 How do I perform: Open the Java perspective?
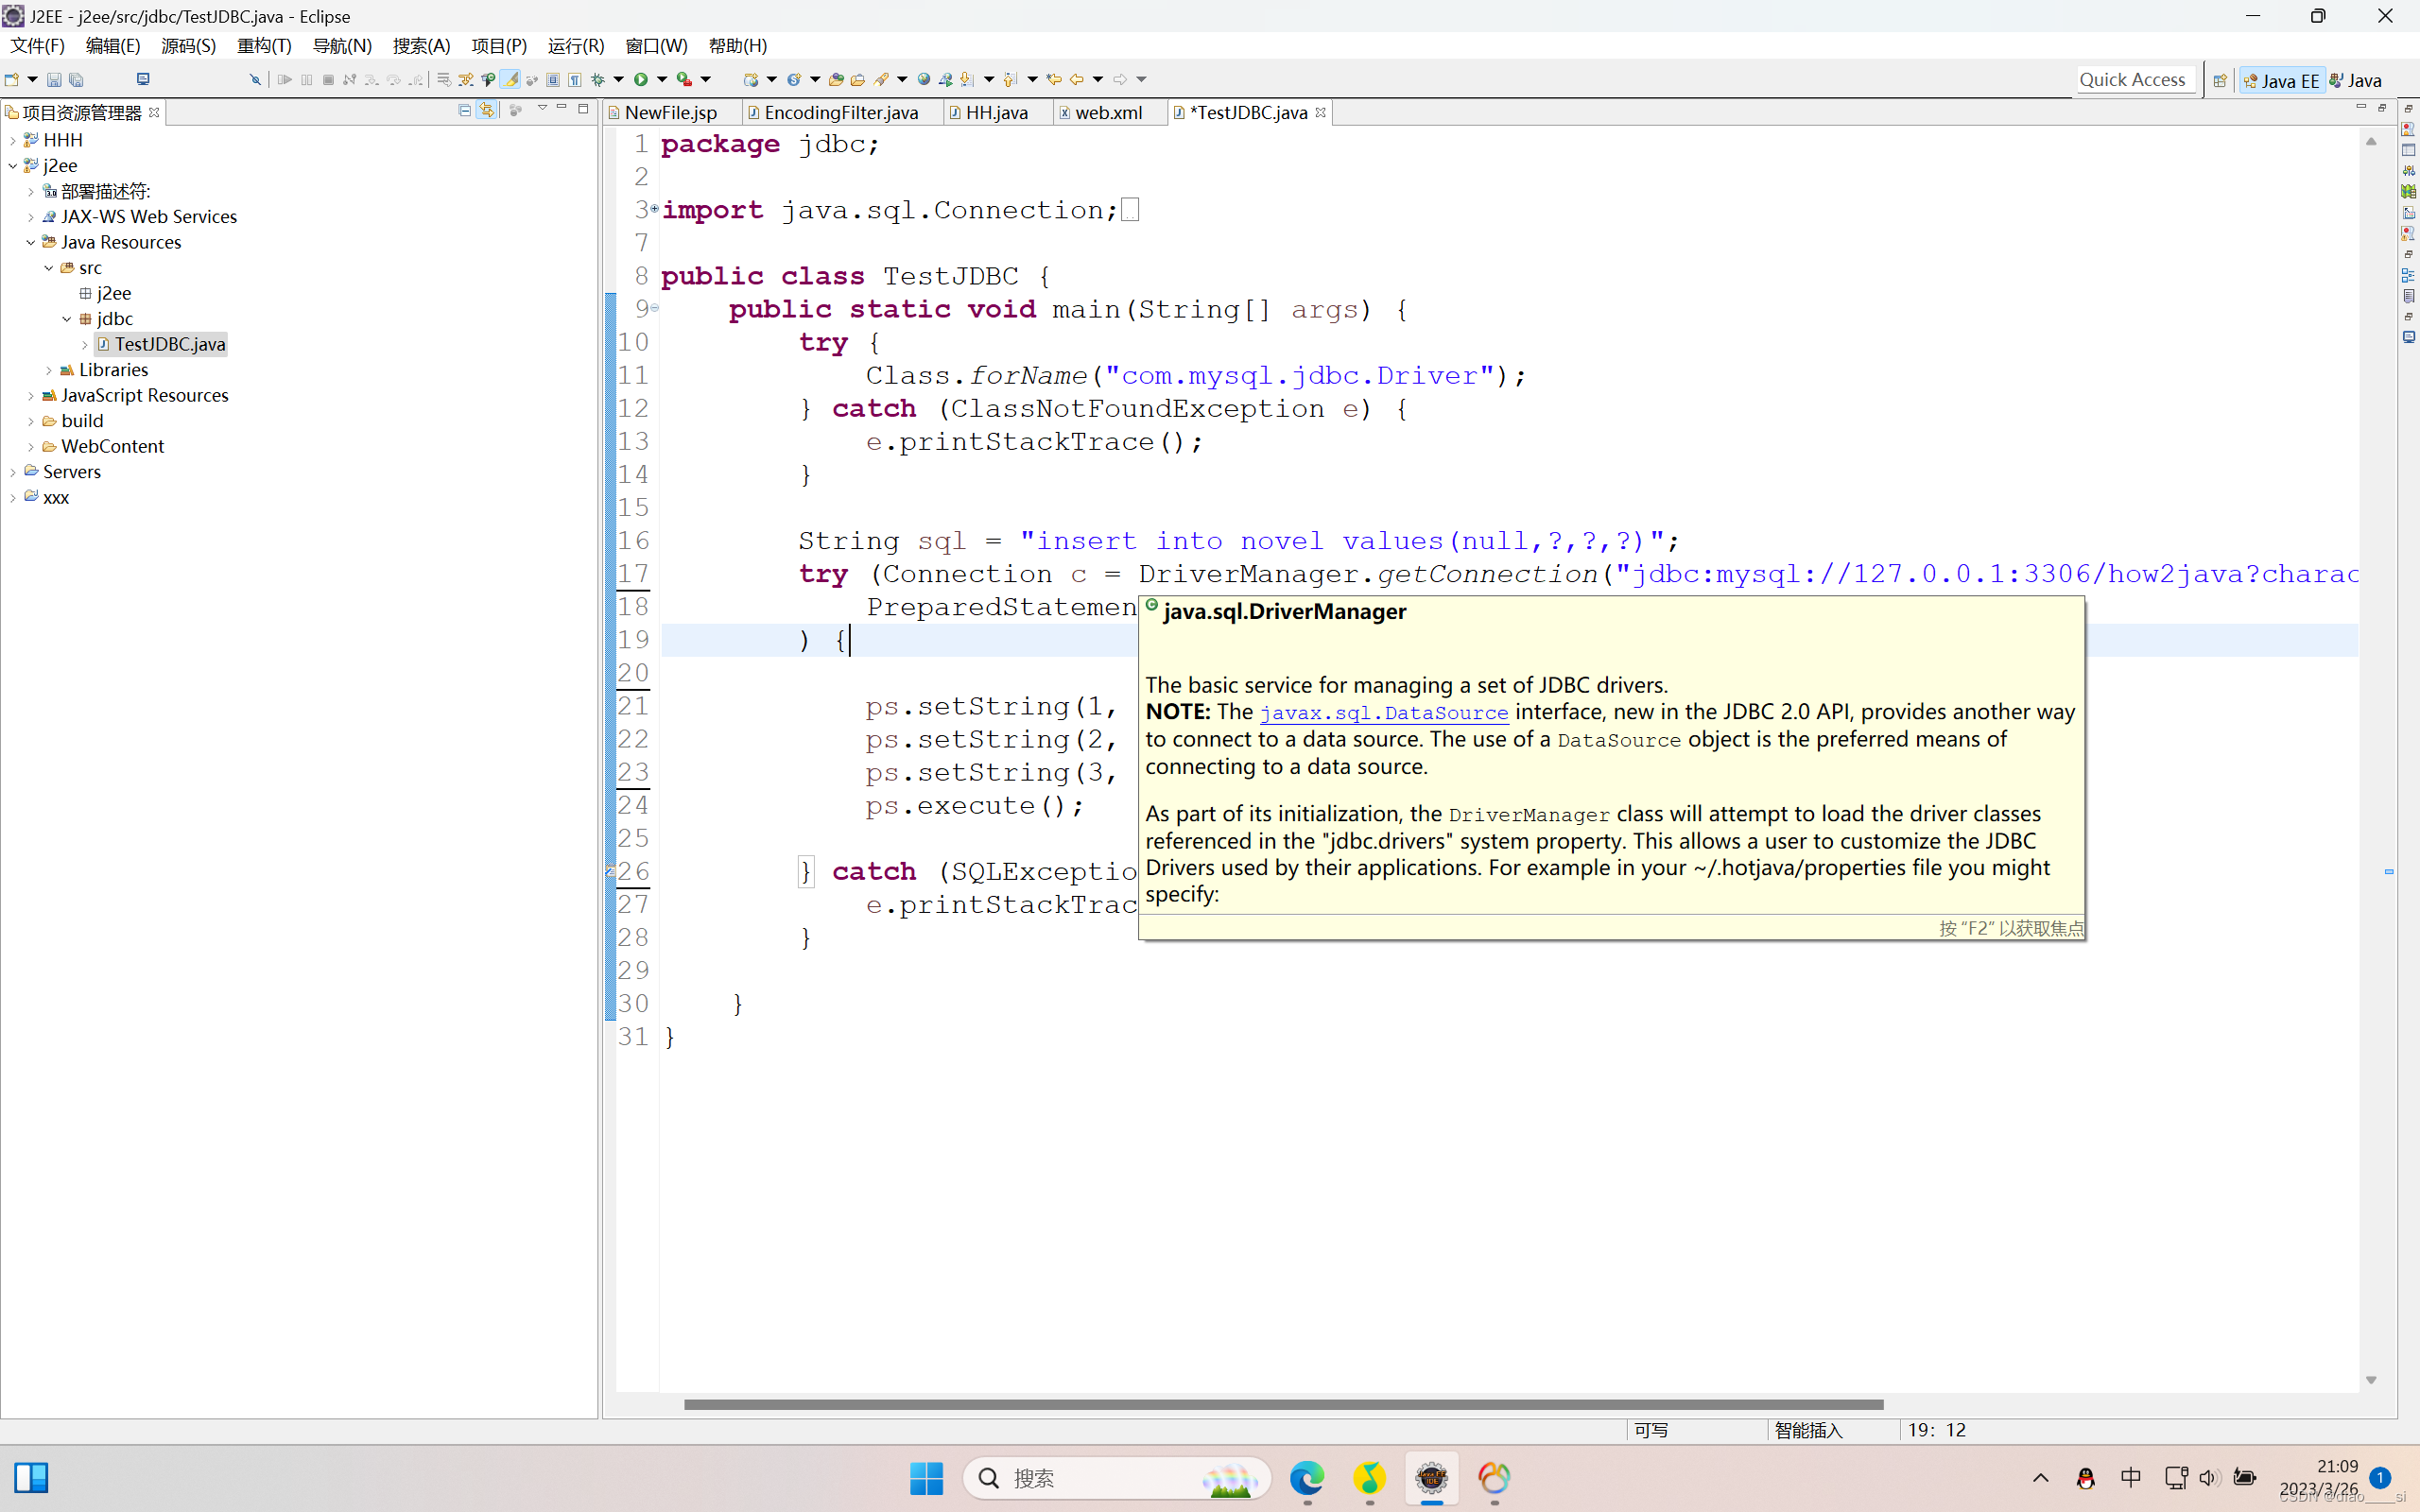(2356, 80)
